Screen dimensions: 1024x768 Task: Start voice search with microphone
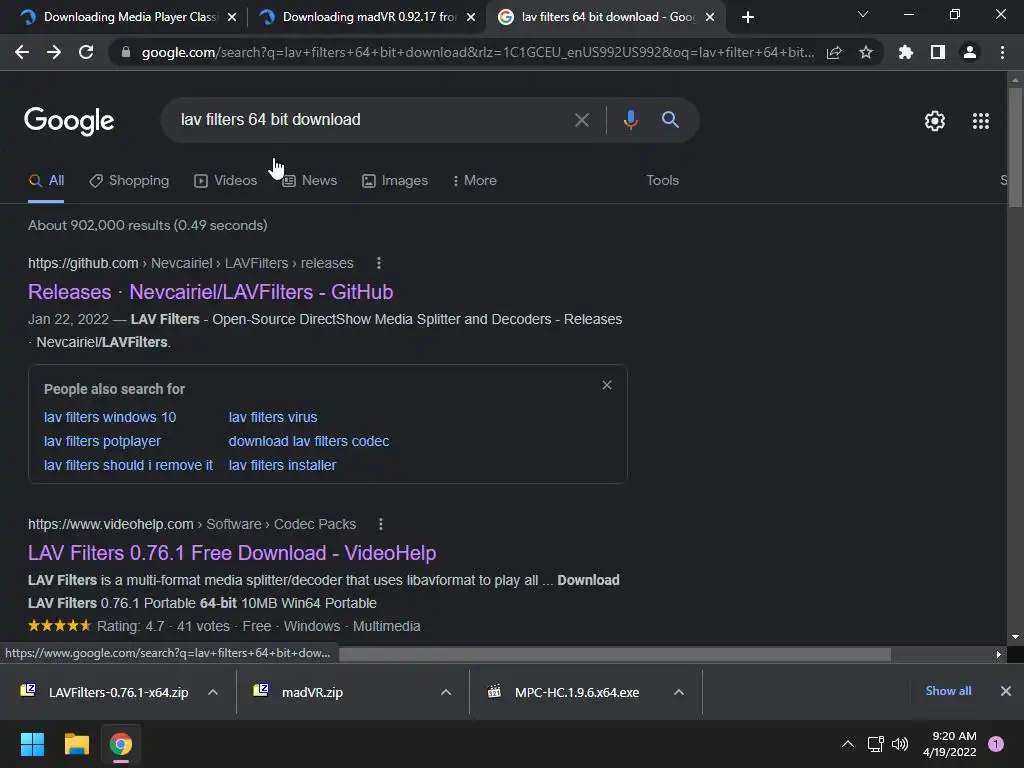[630, 120]
